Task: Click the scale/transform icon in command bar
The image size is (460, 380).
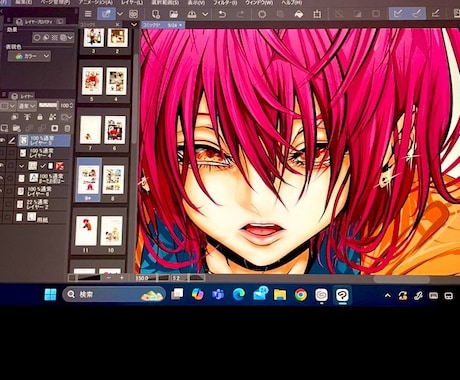Action: pyautogui.click(x=317, y=14)
